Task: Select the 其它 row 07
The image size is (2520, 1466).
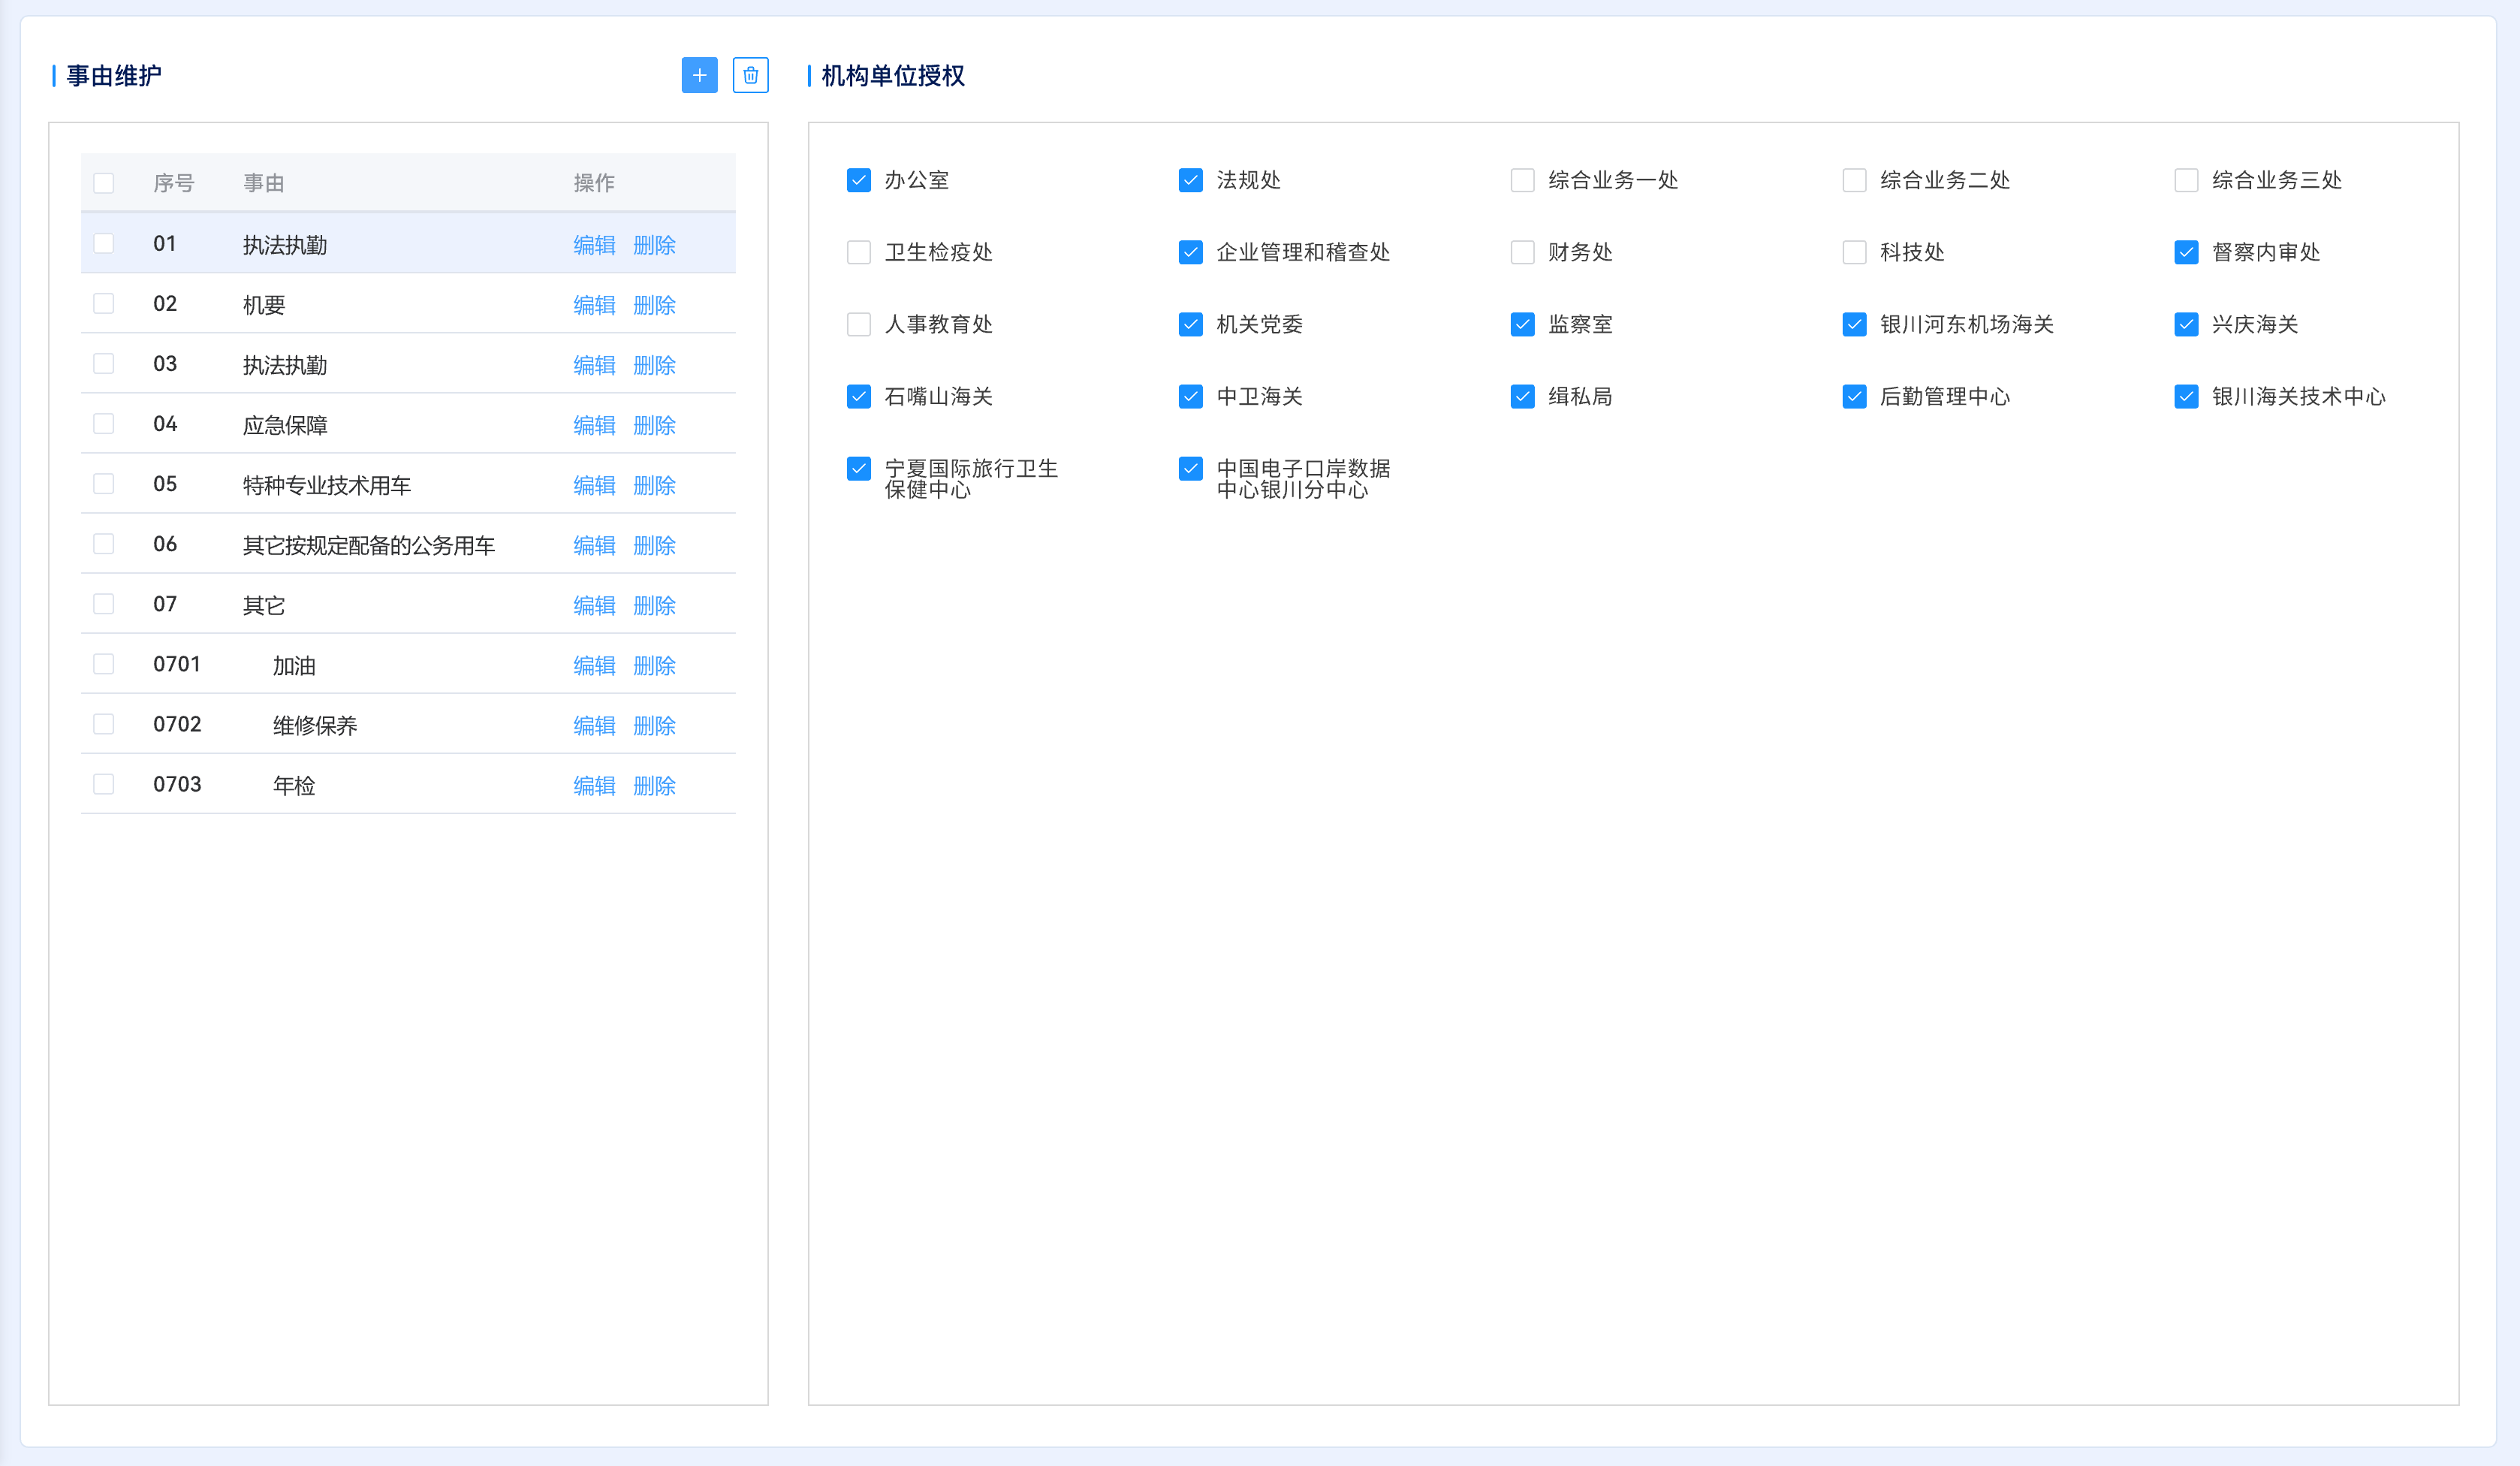Action: 104,604
